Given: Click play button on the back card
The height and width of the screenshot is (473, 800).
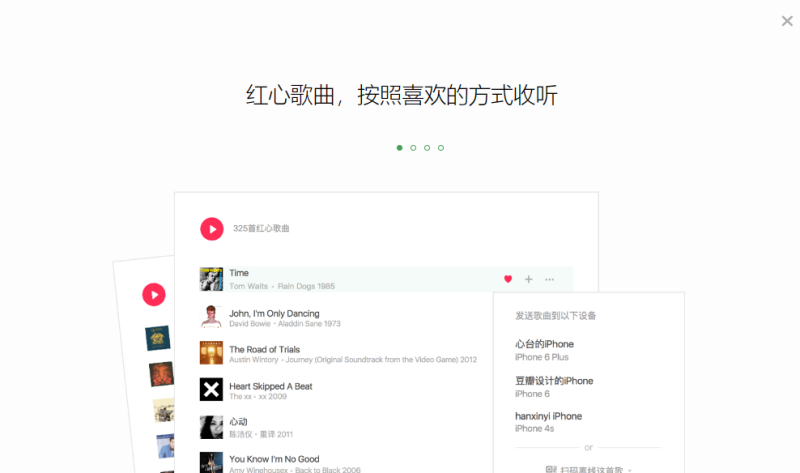Looking at the screenshot, I should point(154,295).
